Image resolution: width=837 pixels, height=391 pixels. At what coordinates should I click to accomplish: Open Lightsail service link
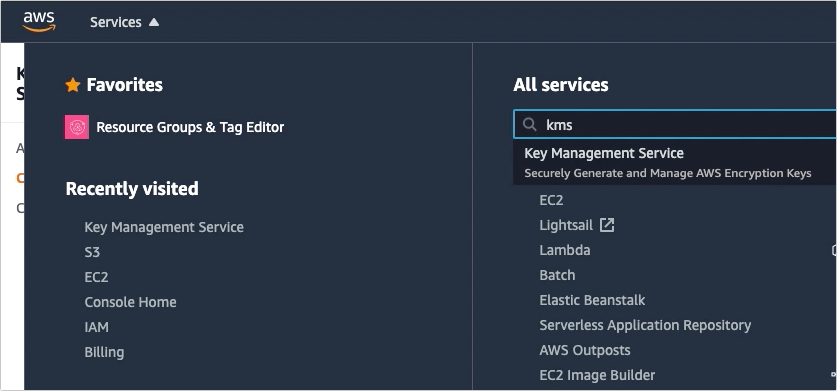pos(566,225)
